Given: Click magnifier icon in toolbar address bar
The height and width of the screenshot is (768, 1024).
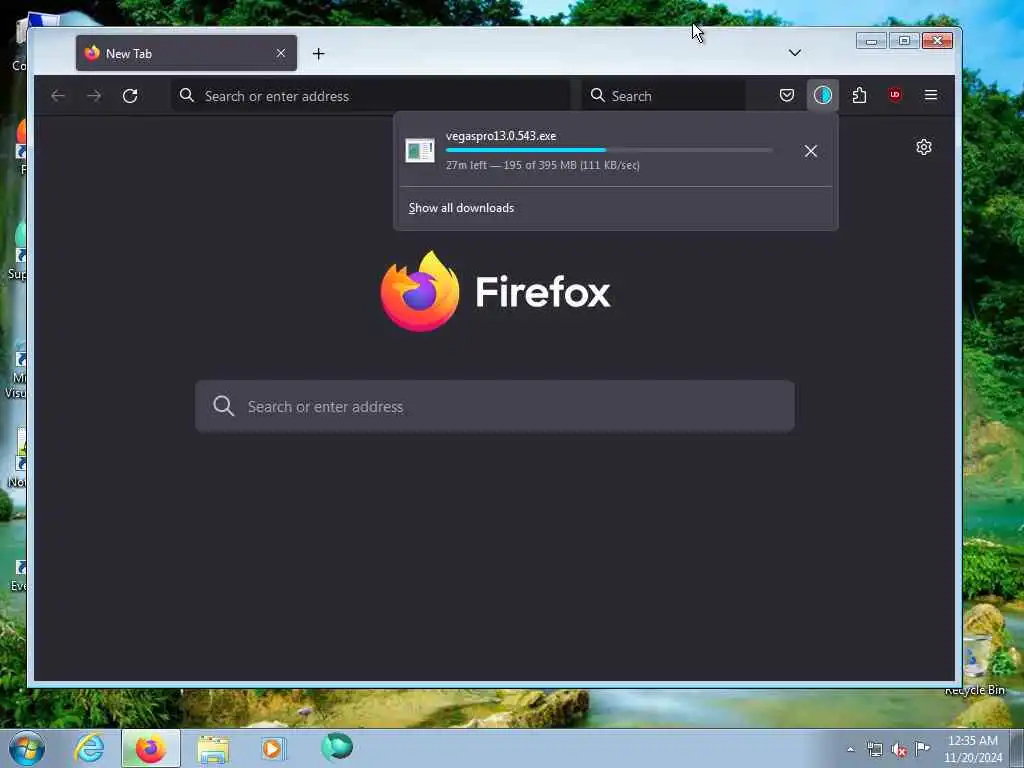Looking at the screenshot, I should coord(187,95).
